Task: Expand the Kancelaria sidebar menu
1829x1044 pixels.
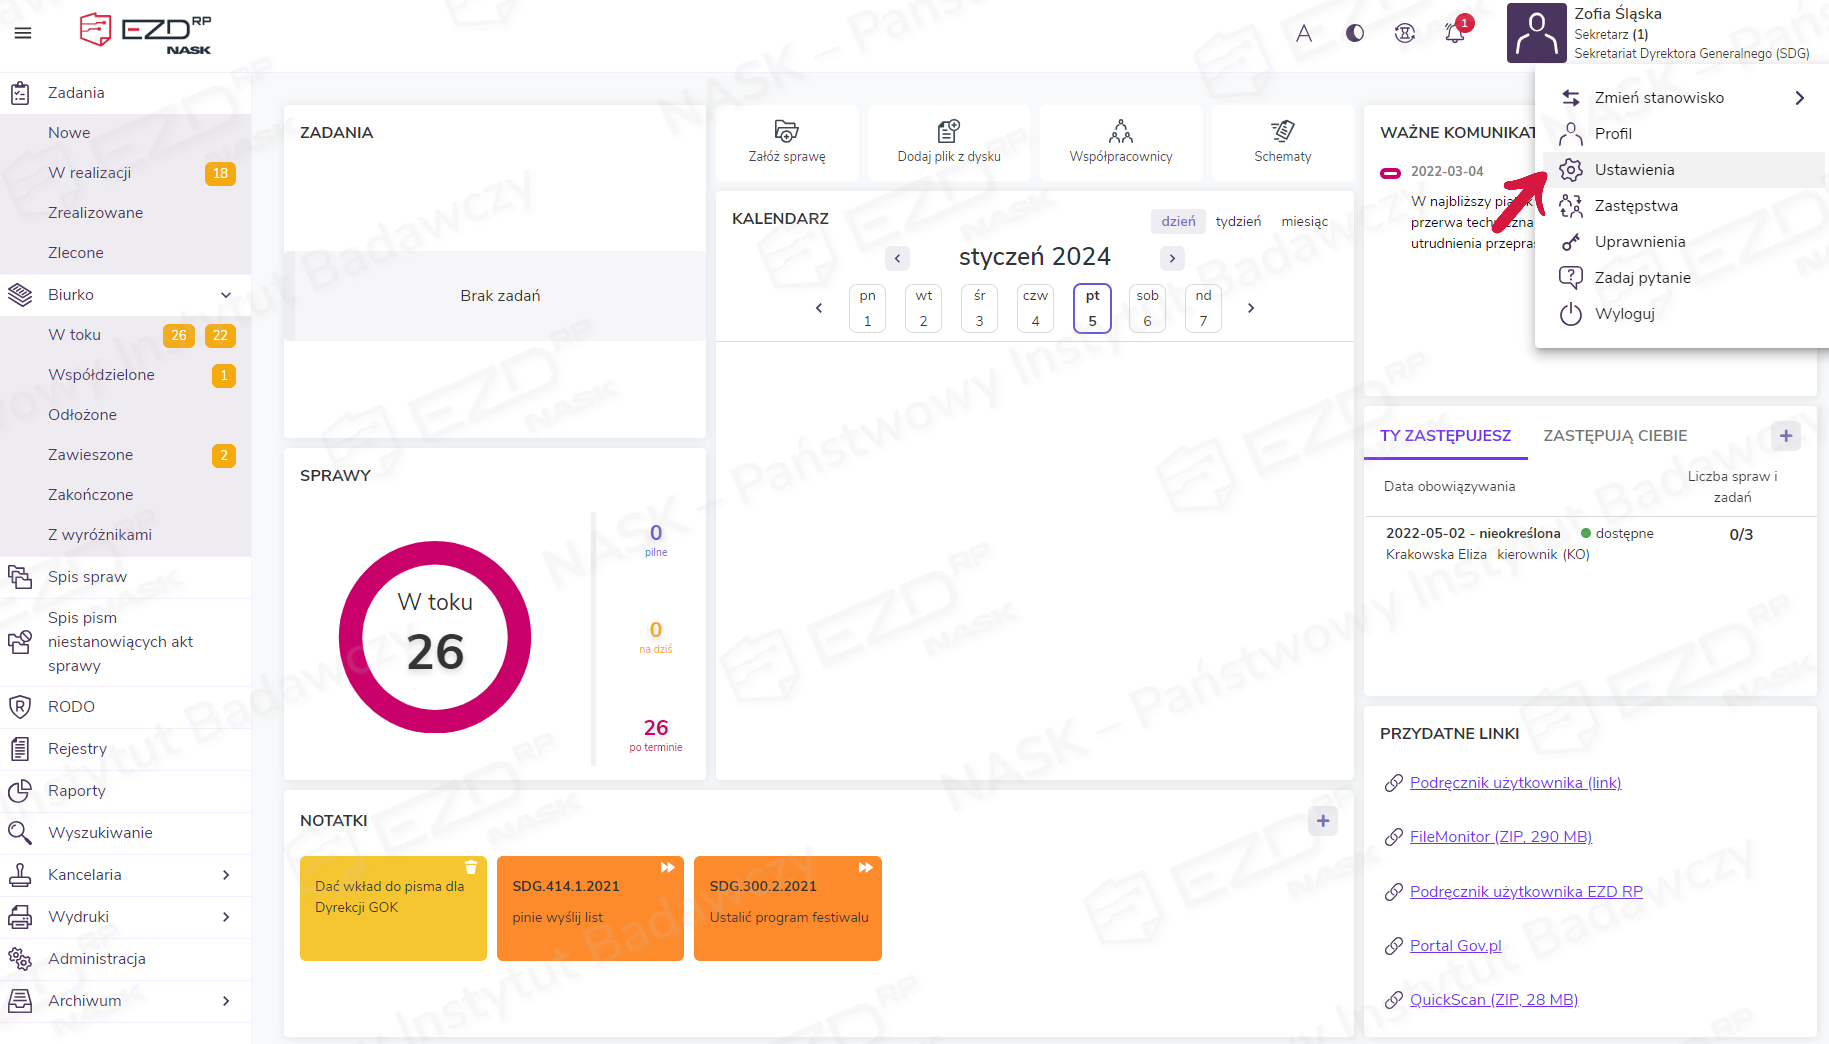Action: point(226,875)
